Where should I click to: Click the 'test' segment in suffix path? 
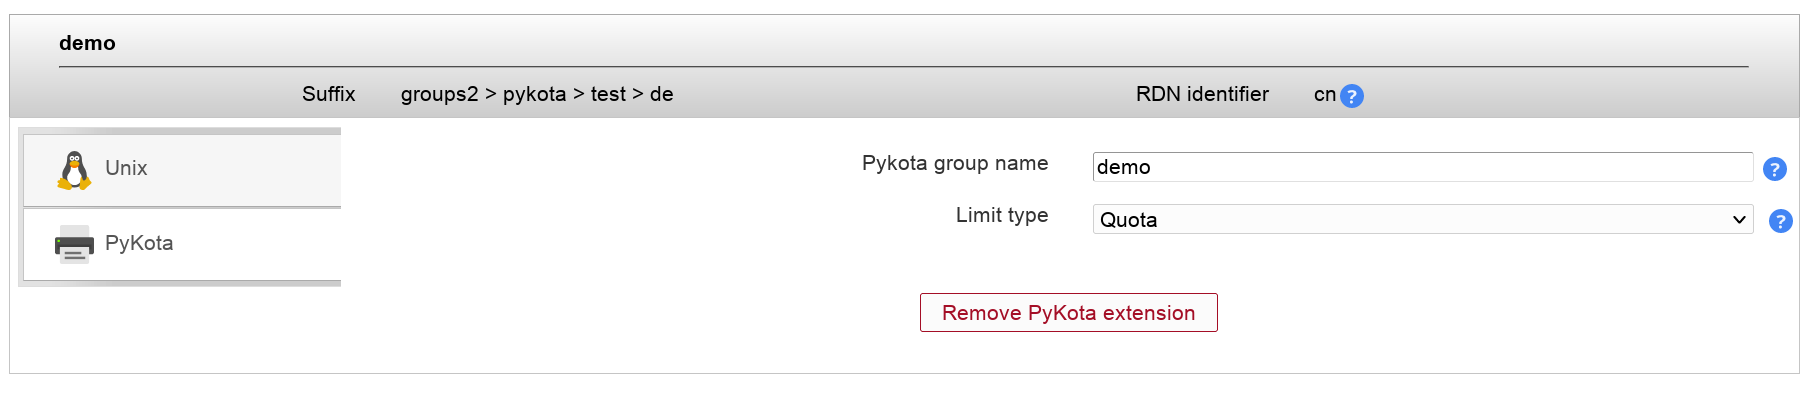click(608, 94)
